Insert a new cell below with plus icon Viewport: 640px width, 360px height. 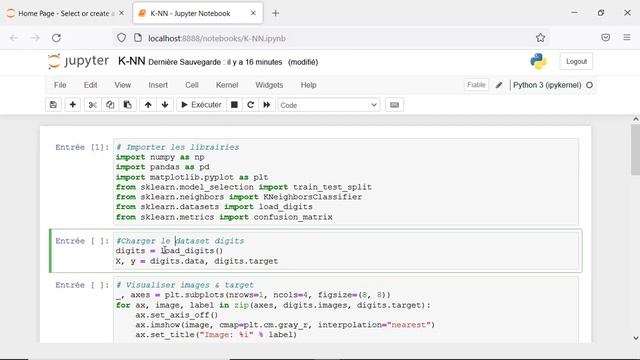73,105
